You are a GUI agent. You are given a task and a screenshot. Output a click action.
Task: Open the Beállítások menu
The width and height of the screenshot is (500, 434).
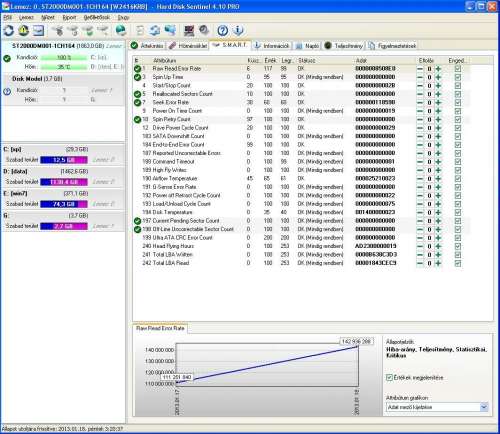point(97,17)
